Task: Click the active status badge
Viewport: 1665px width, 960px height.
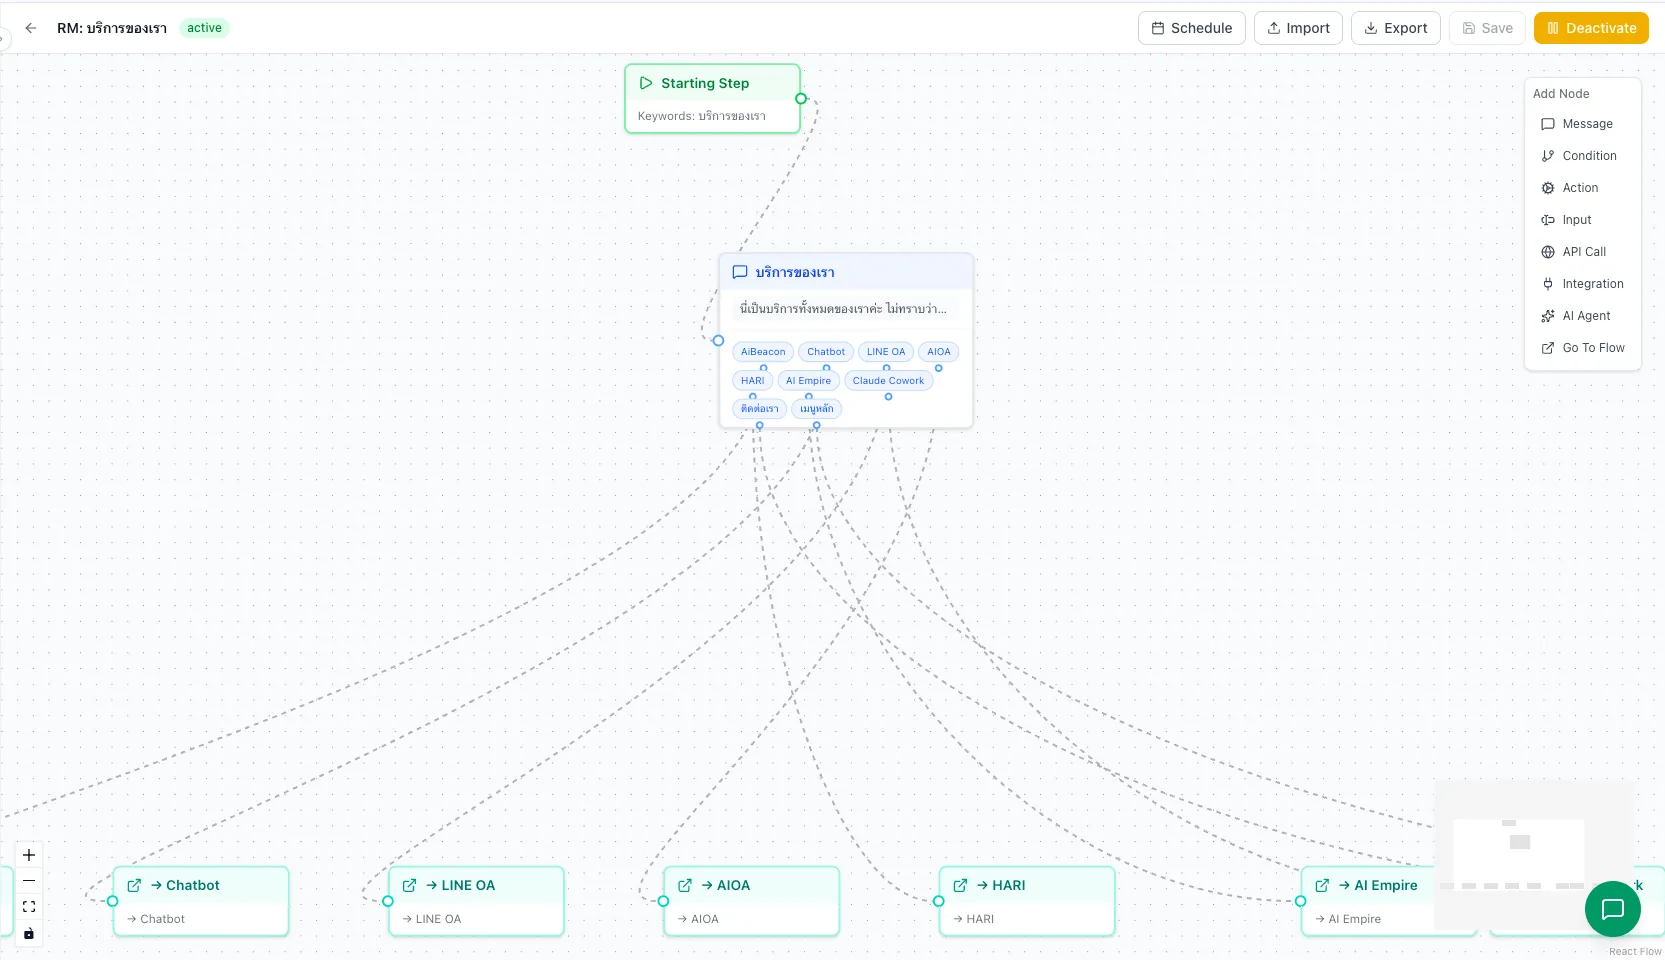Action: point(204,28)
